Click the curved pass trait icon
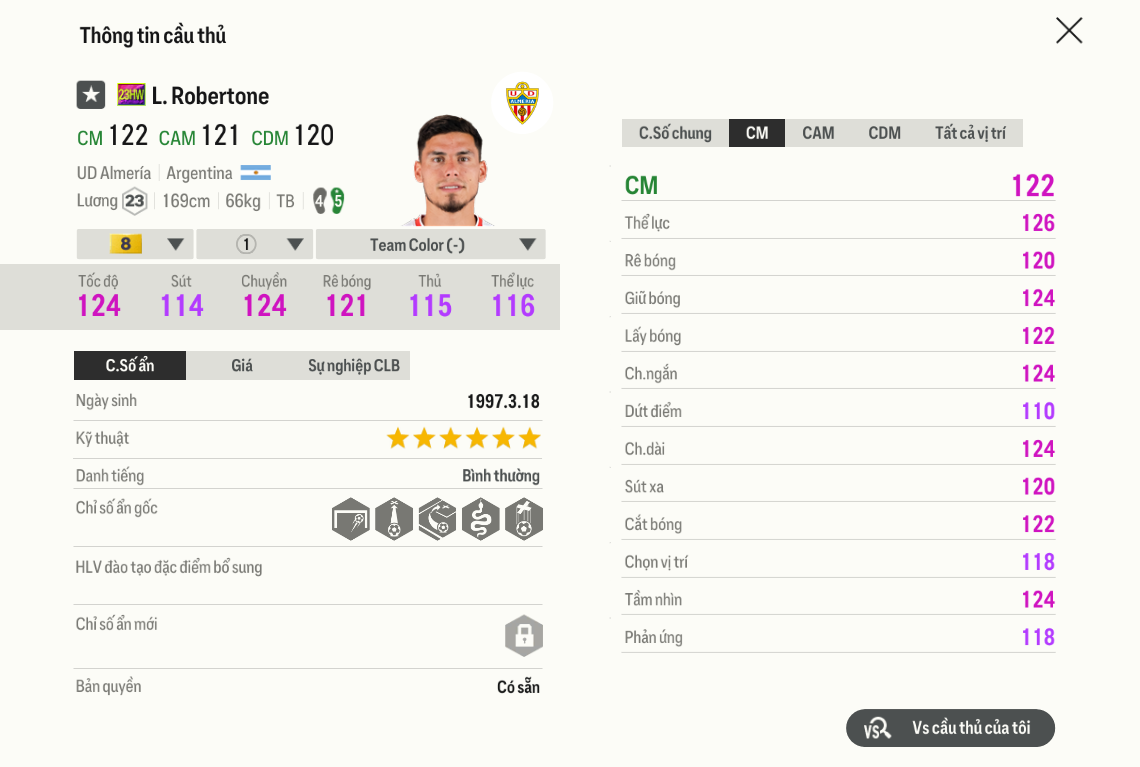1140x767 pixels. [437, 519]
